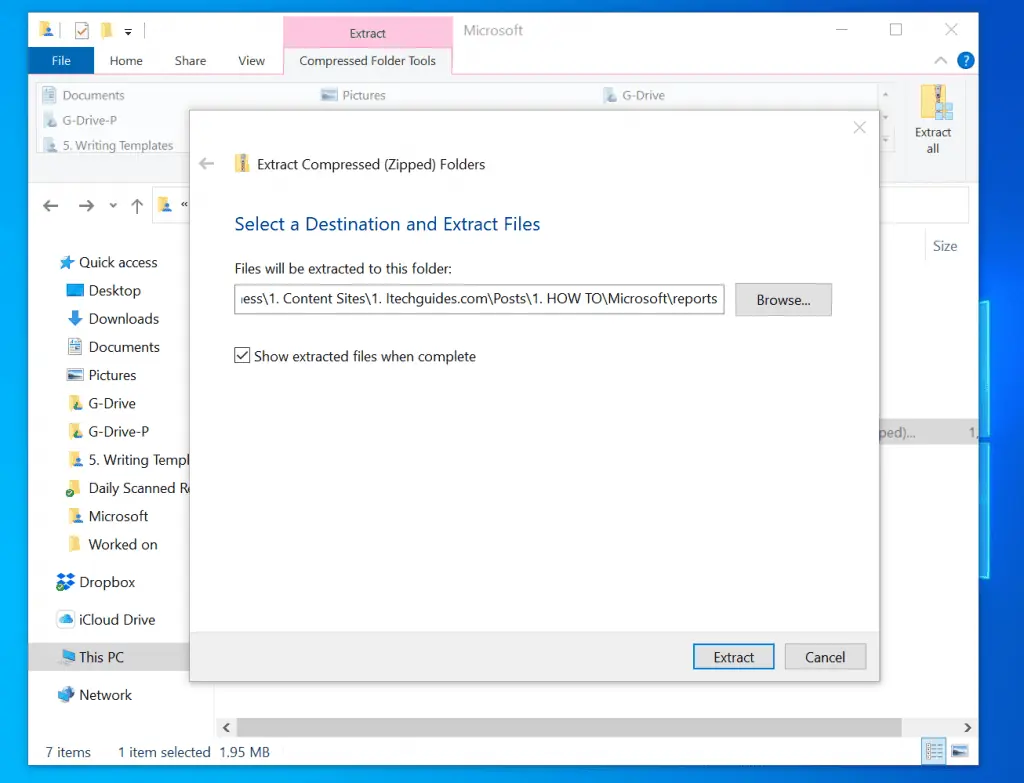Click the dialog back arrow icon

point(207,164)
